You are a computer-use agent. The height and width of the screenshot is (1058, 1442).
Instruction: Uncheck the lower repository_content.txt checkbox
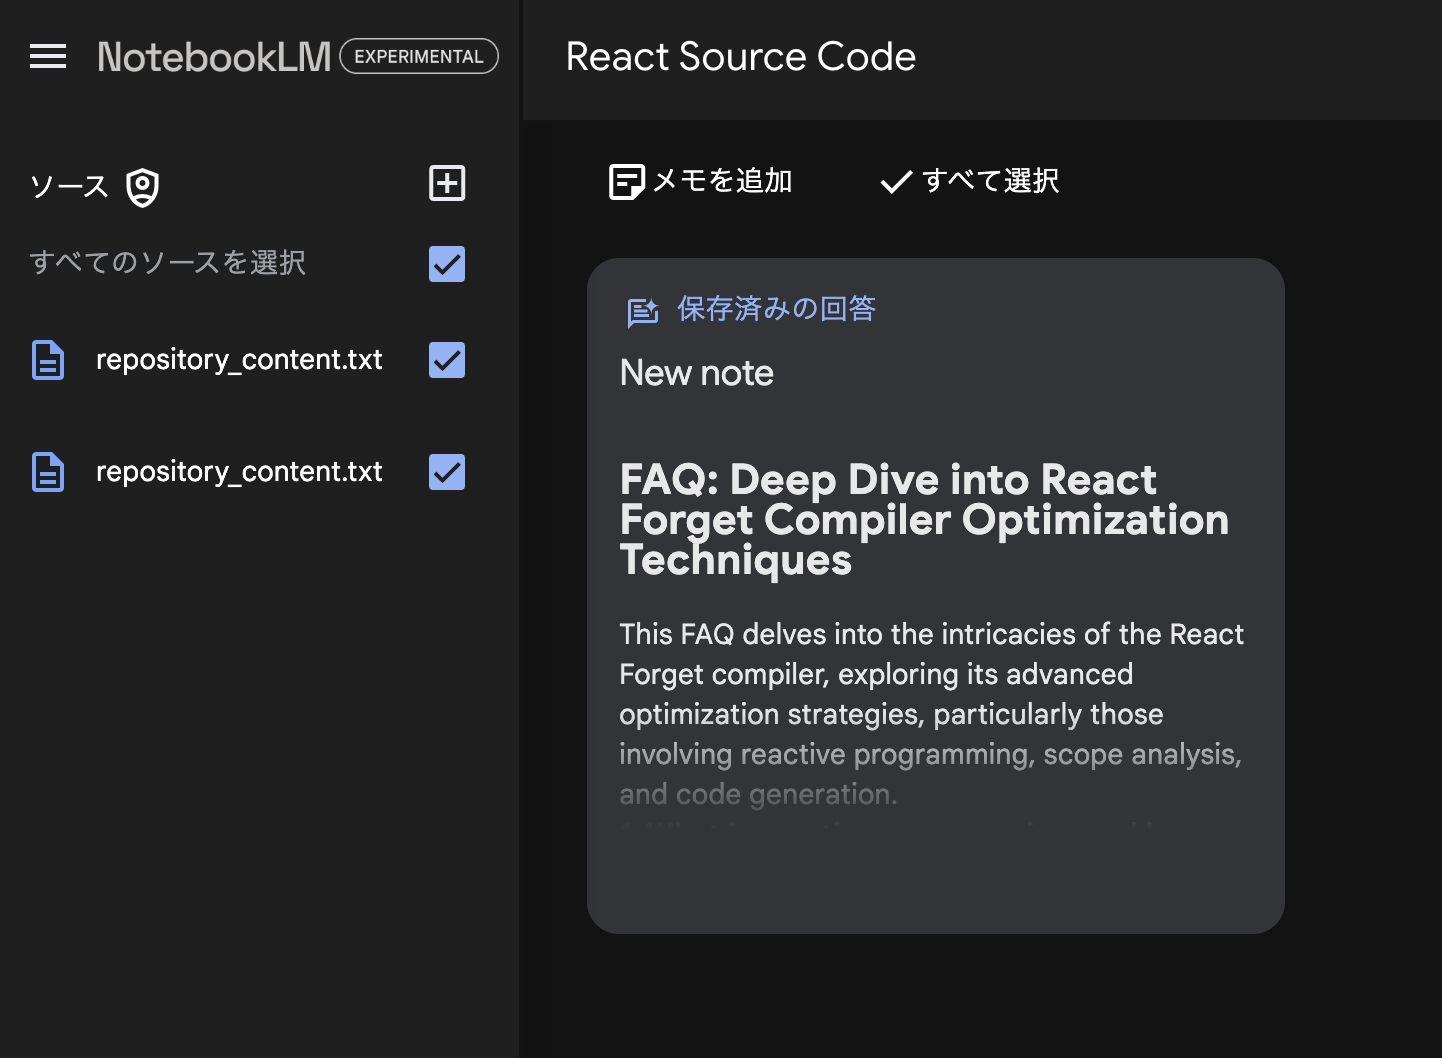click(447, 472)
